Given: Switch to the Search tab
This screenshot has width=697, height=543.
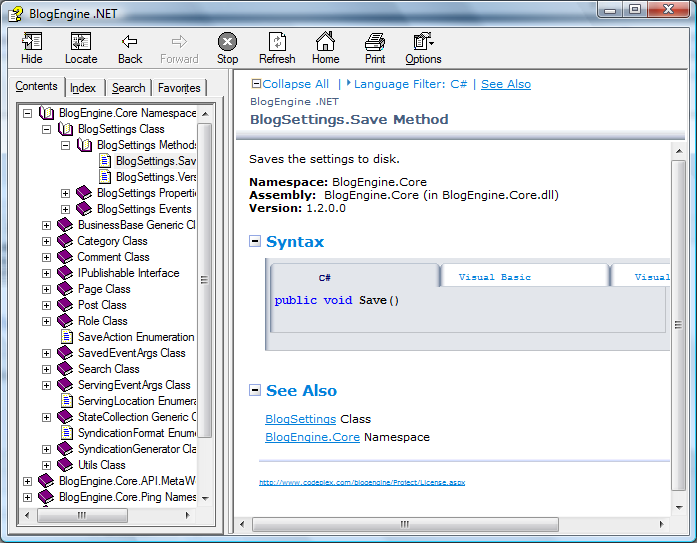Looking at the screenshot, I should tap(128, 88).
